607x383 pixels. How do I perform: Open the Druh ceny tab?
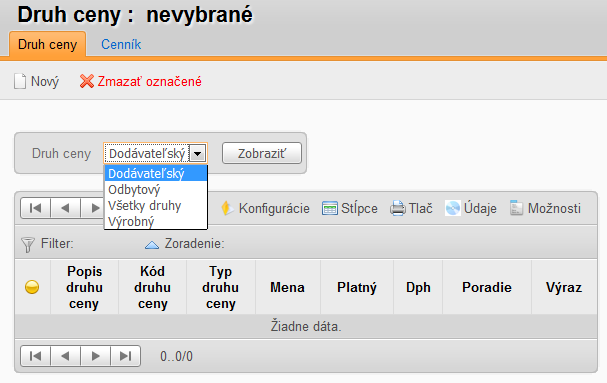[x=47, y=44]
